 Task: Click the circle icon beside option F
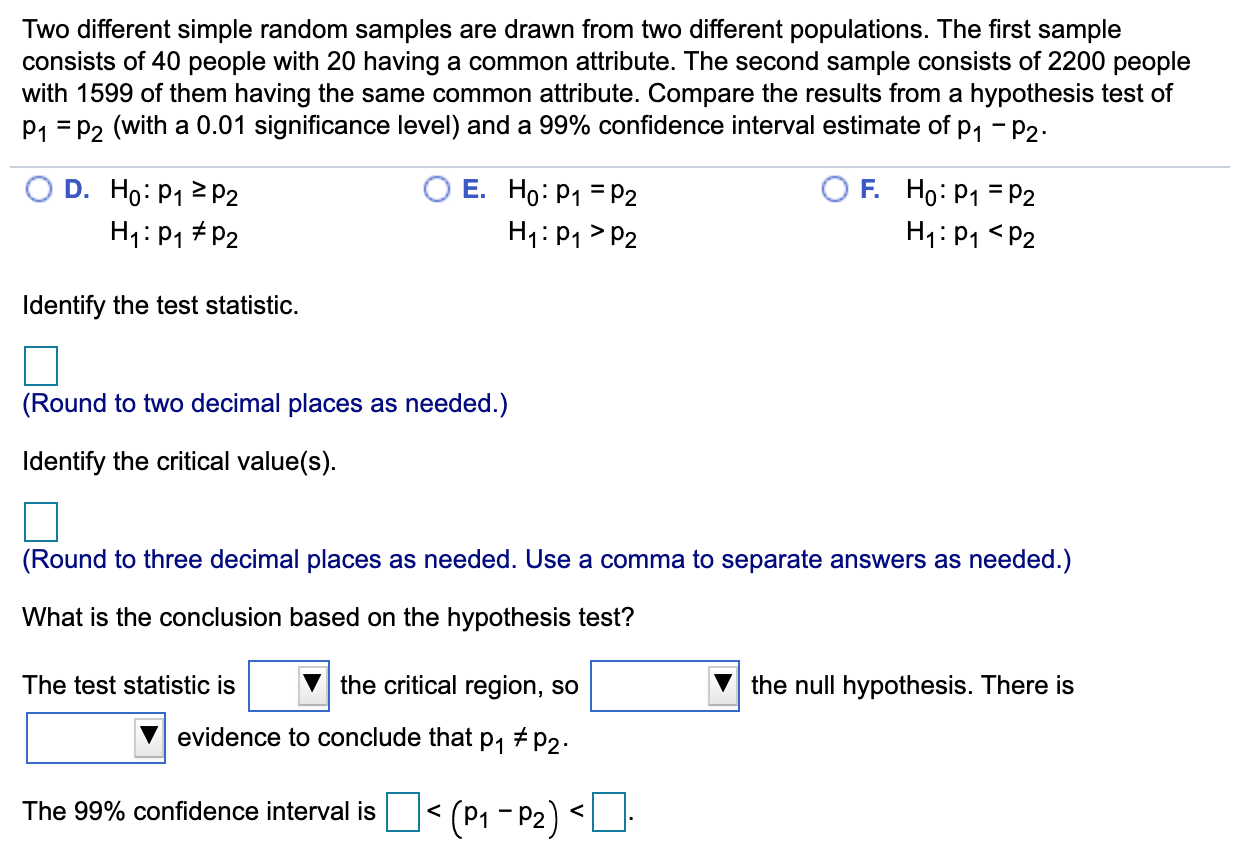pos(836,191)
